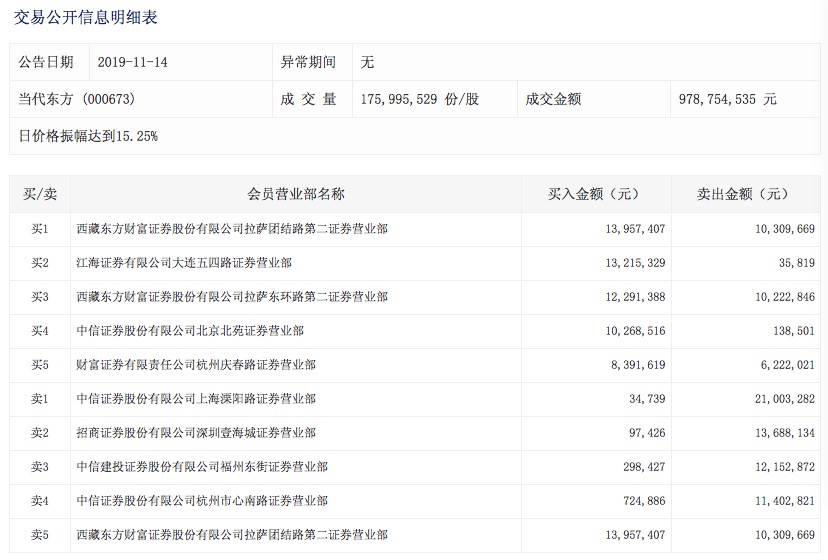Select 招商证券股份有限公司深圳壹海城证券营业部
Viewport: 828px width, 560px height.
(196, 433)
